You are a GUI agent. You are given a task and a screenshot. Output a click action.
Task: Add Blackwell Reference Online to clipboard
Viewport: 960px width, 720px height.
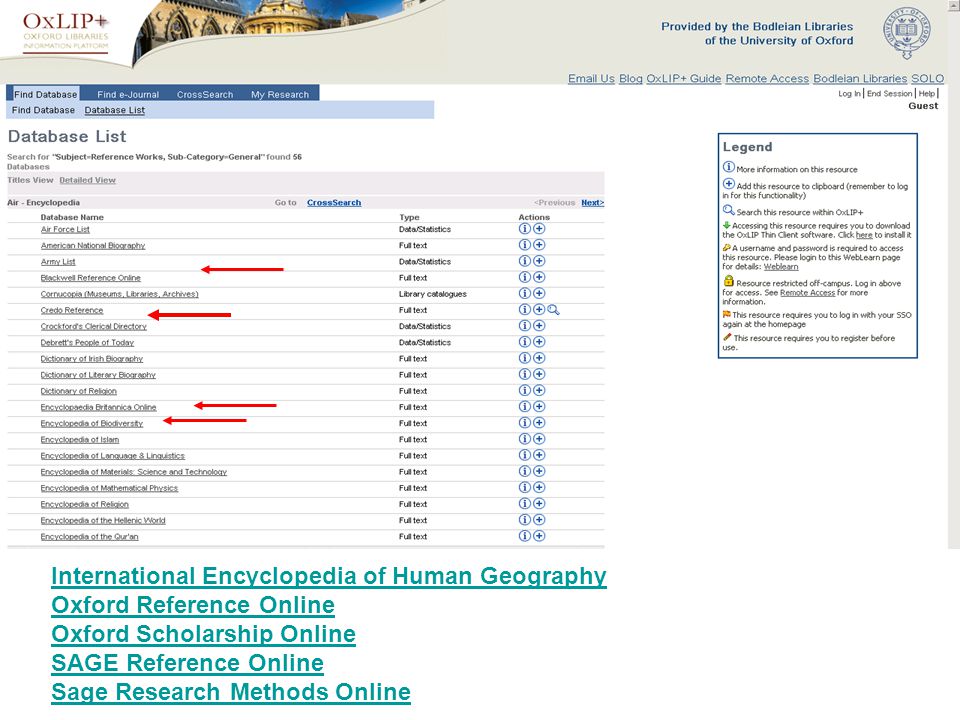click(539, 277)
